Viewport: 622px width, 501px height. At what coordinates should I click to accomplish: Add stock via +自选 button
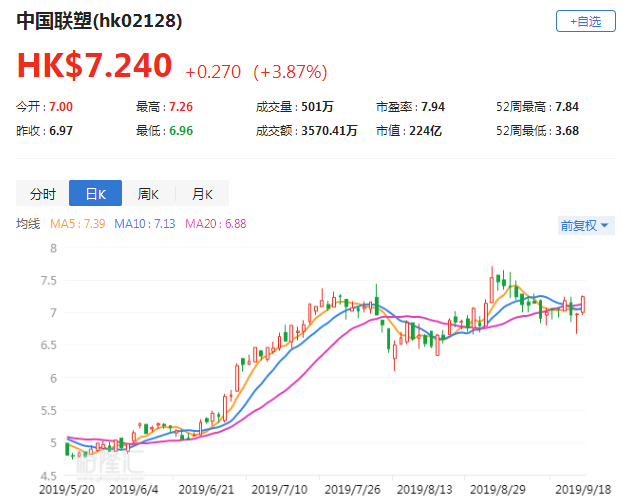pyautogui.click(x=586, y=21)
